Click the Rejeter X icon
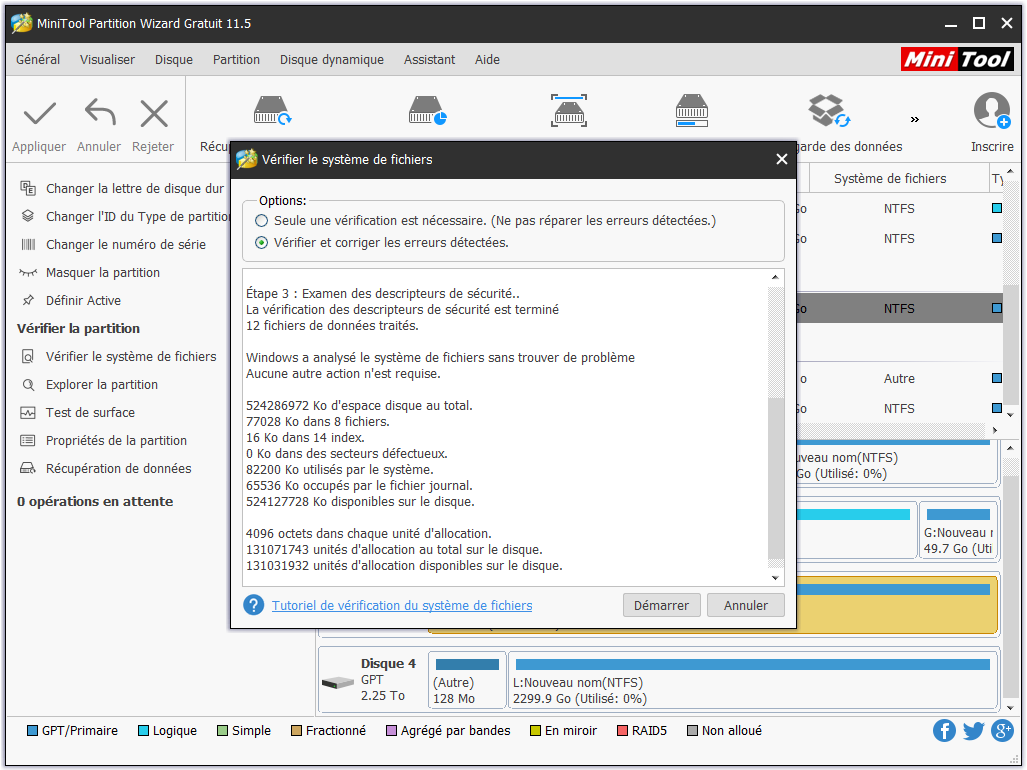Viewport: 1027px width, 770px height. tap(154, 114)
